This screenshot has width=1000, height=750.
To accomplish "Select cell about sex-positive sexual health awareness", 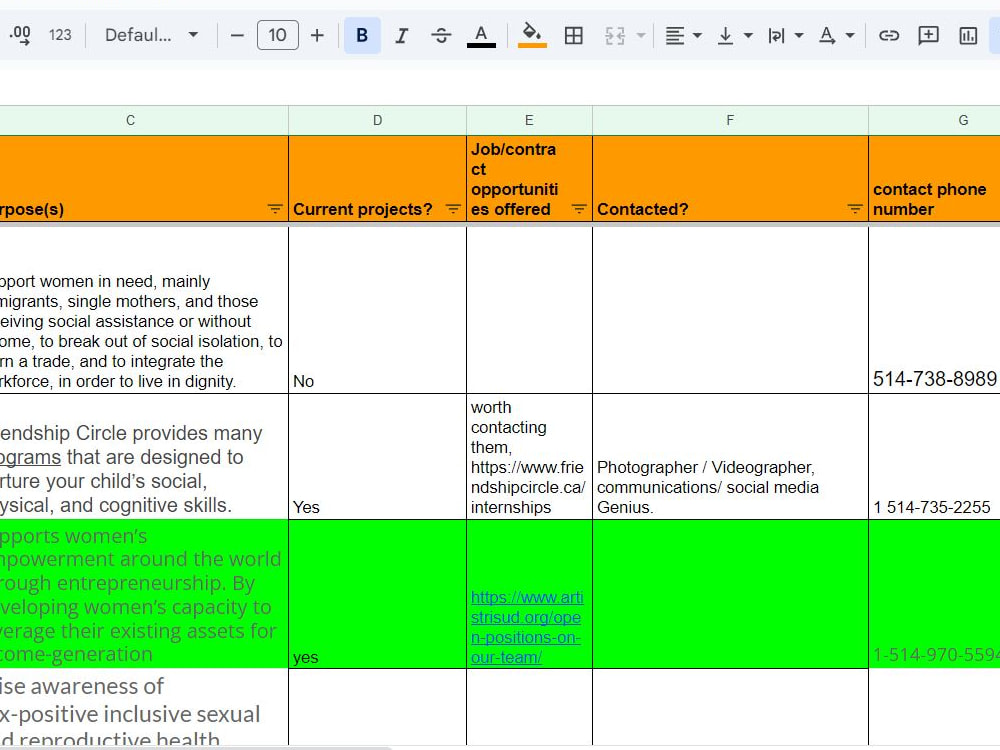I will pos(144,707).
